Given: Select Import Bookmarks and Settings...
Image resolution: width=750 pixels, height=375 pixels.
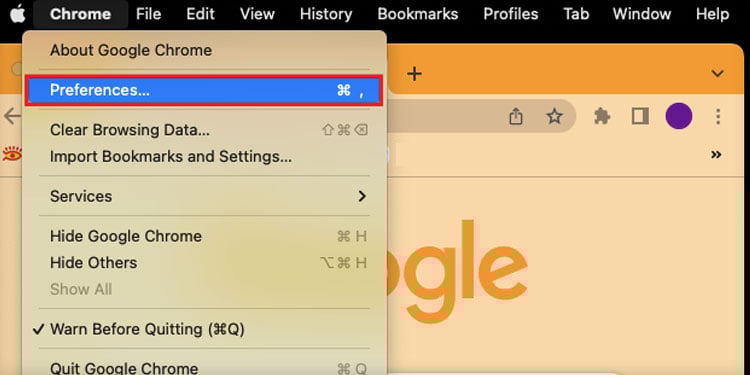Looking at the screenshot, I should click(x=204, y=156).
